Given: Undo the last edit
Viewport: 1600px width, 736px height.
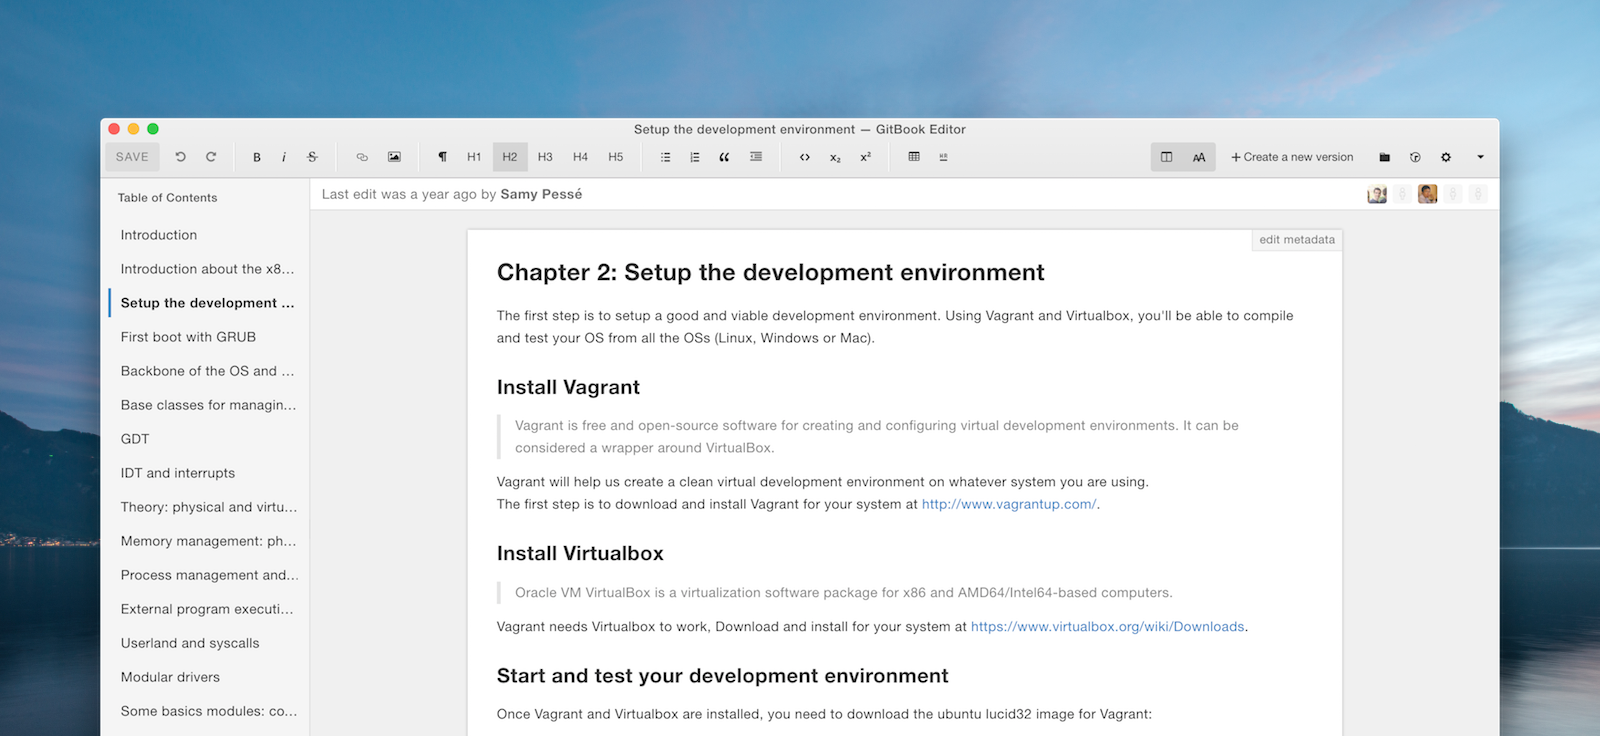Looking at the screenshot, I should coord(181,157).
